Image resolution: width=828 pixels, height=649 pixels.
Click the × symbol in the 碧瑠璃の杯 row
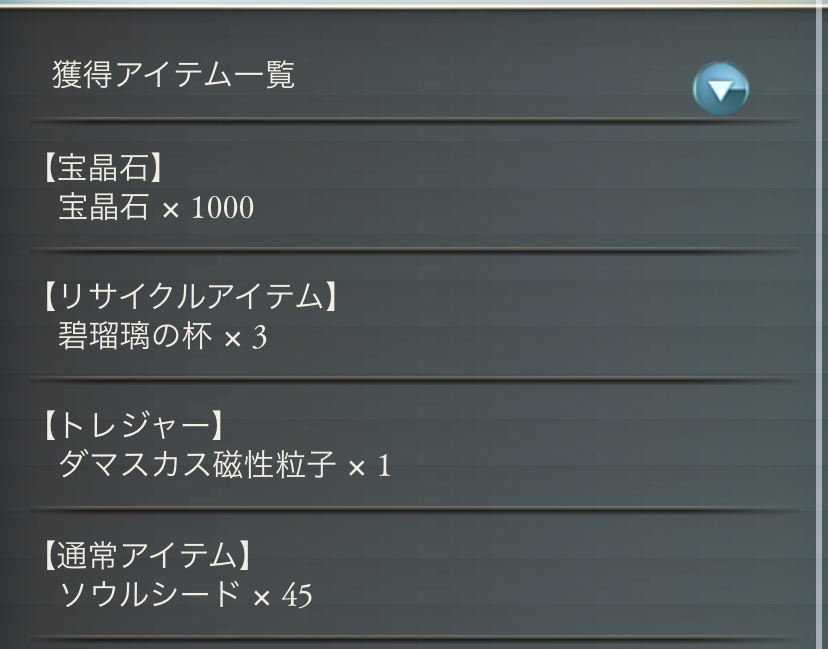coord(232,339)
